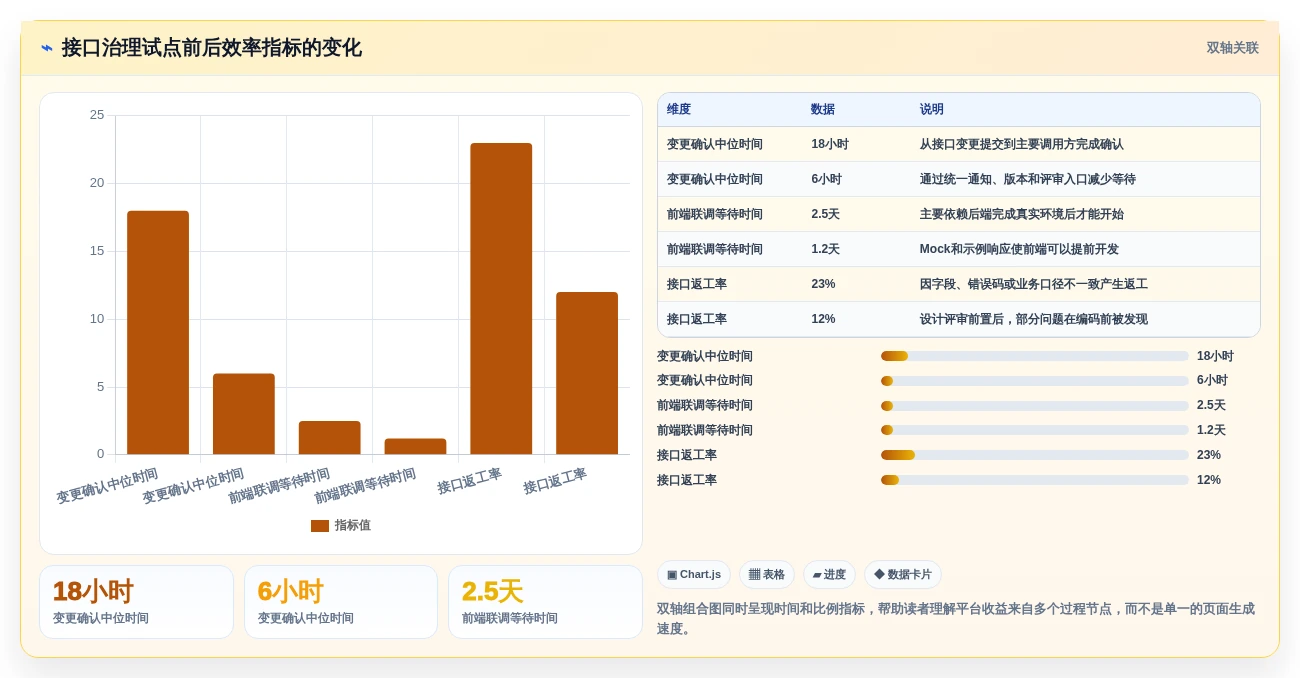
Task: Click the chart bar with value 2.5
Action: tap(330, 438)
